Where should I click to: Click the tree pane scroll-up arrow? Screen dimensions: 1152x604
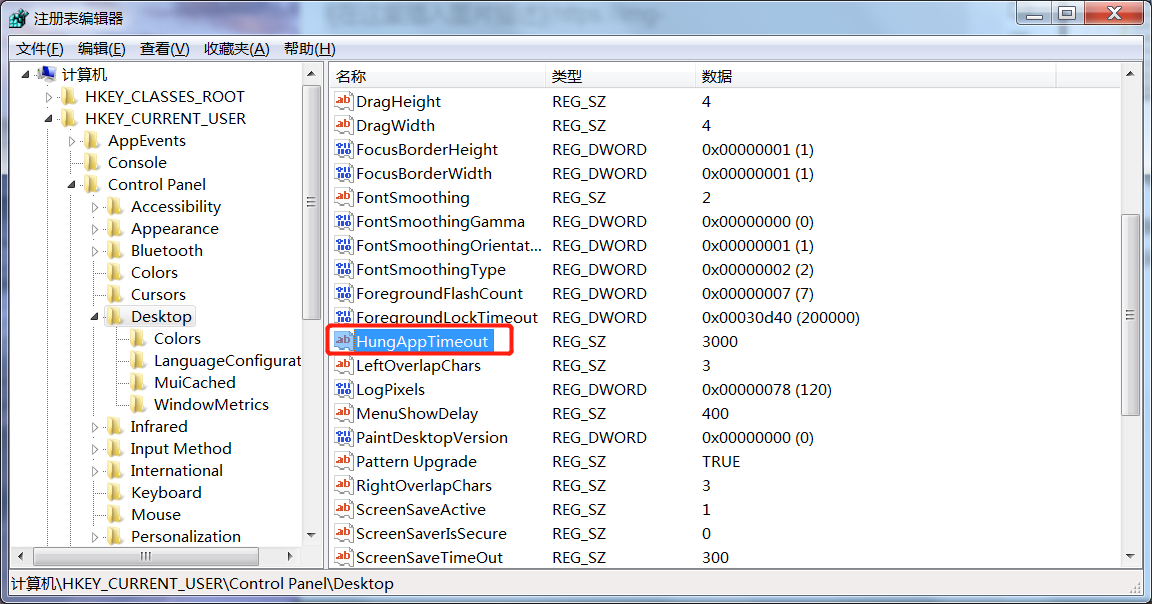[x=312, y=73]
